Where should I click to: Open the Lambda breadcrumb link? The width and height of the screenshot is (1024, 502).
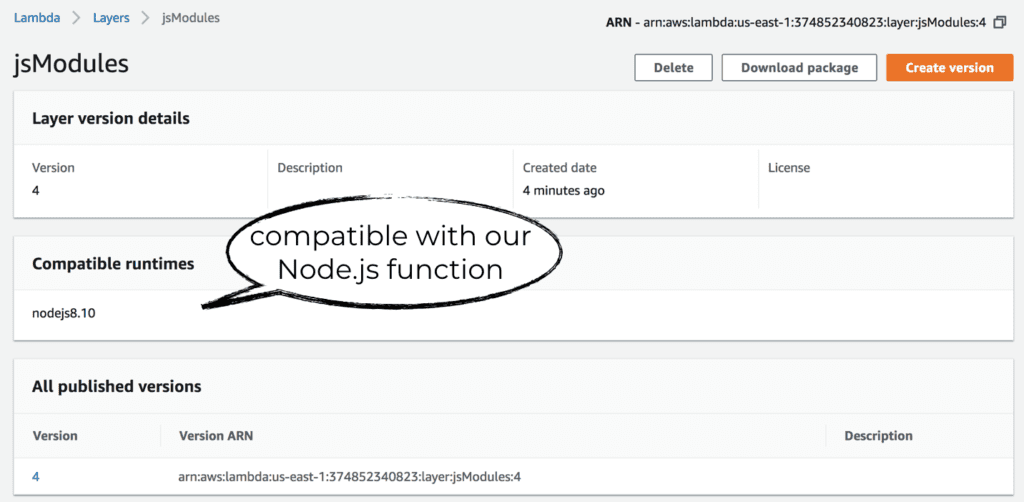(x=37, y=18)
